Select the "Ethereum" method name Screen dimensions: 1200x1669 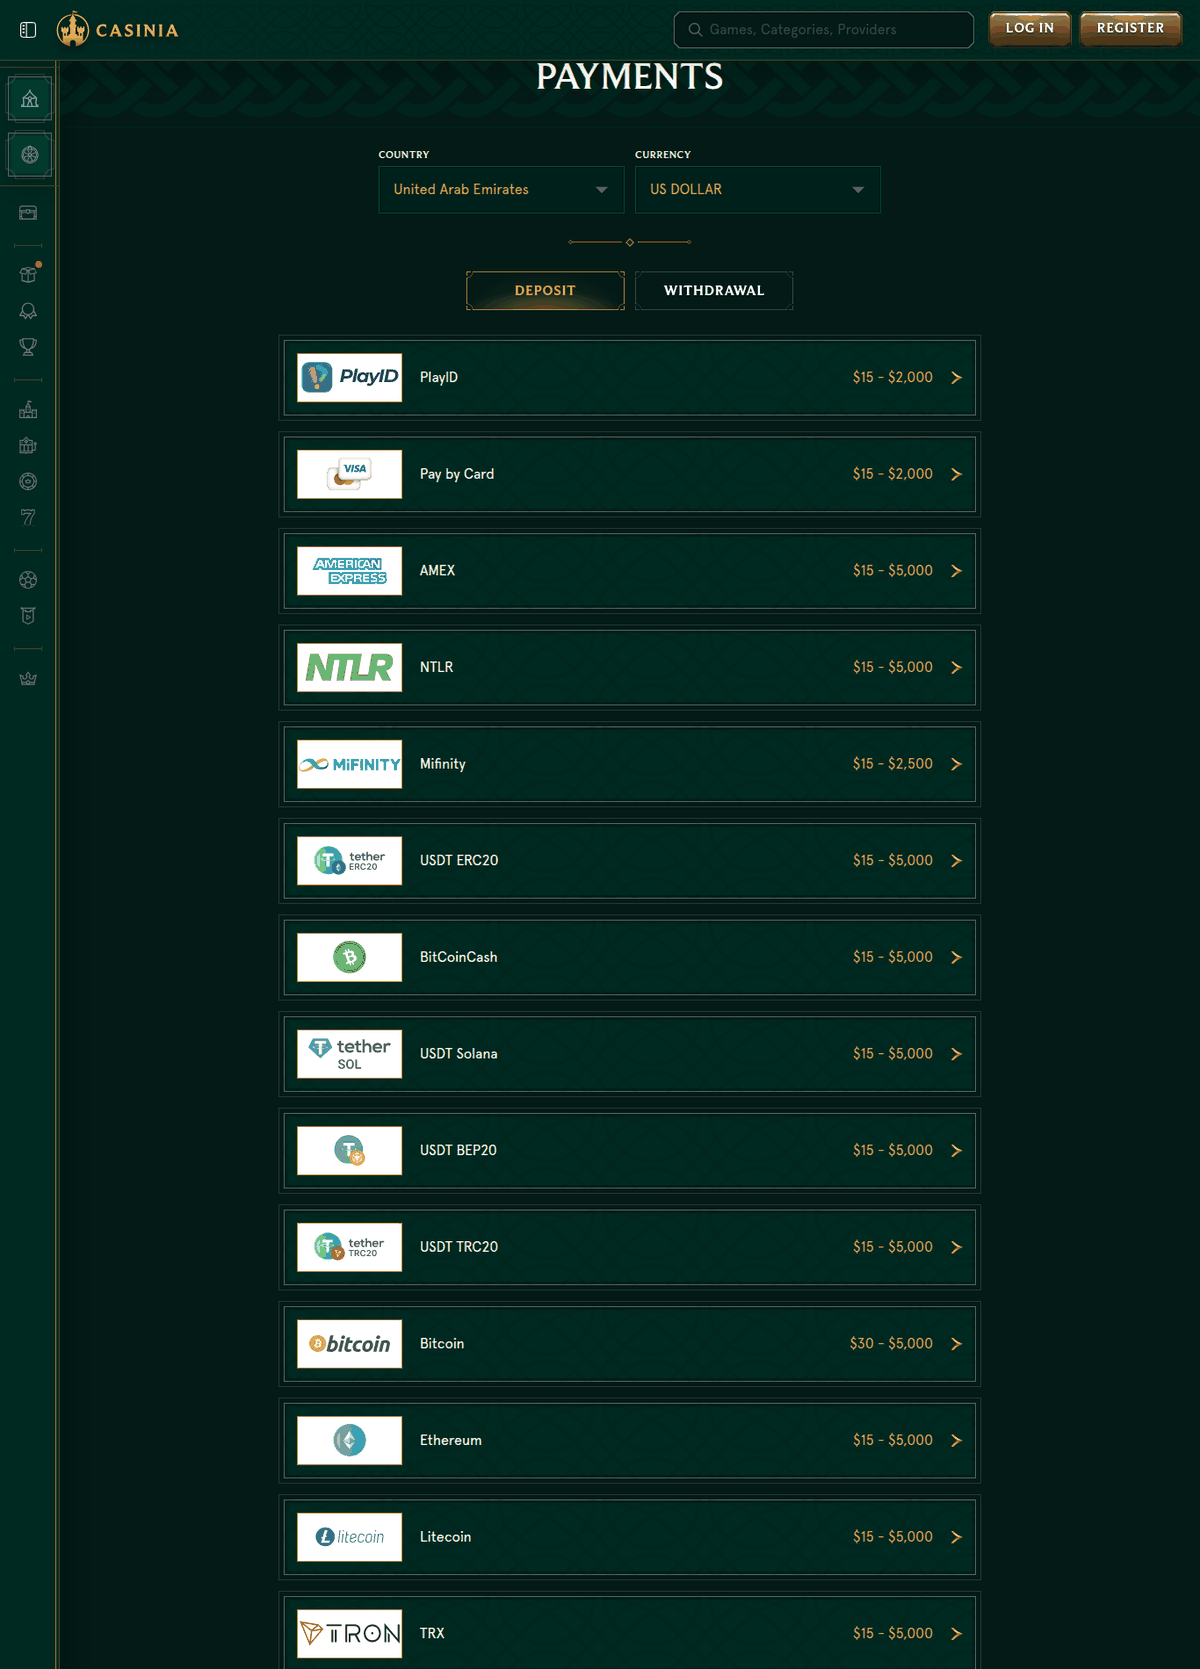point(451,1441)
